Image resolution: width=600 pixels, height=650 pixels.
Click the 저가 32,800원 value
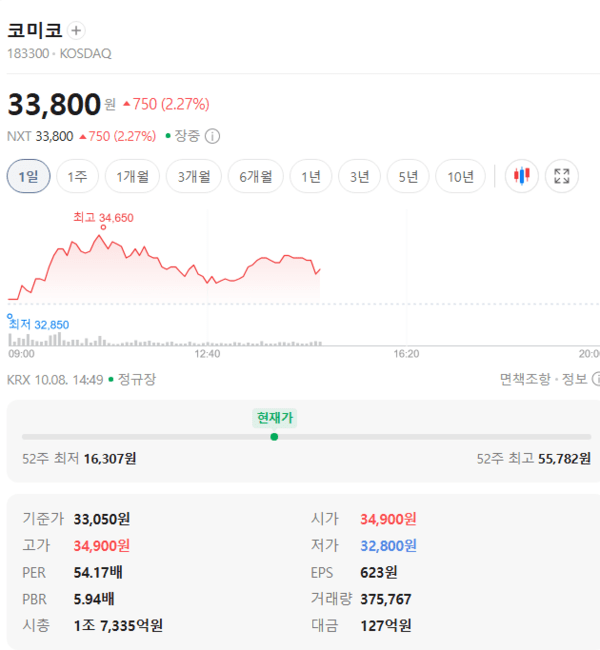[x=388, y=546]
